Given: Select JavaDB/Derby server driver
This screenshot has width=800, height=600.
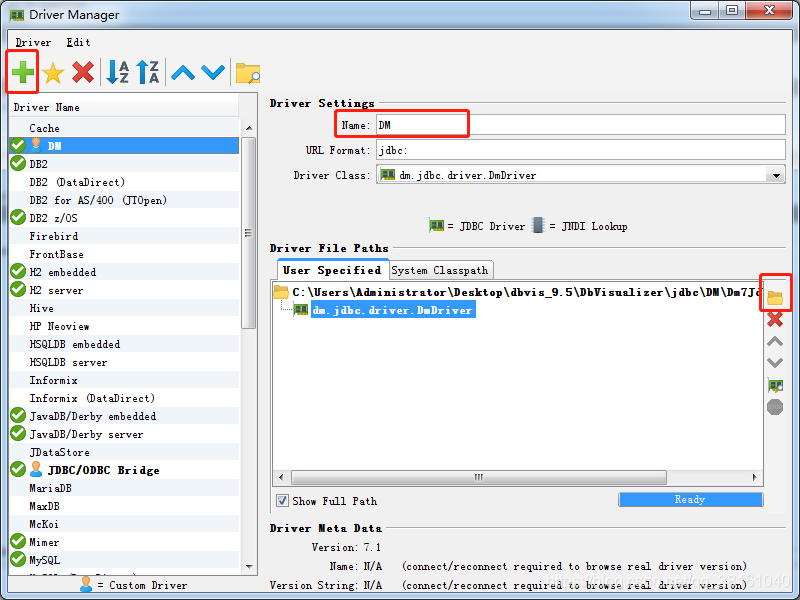Looking at the screenshot, I should coord(124,434).
